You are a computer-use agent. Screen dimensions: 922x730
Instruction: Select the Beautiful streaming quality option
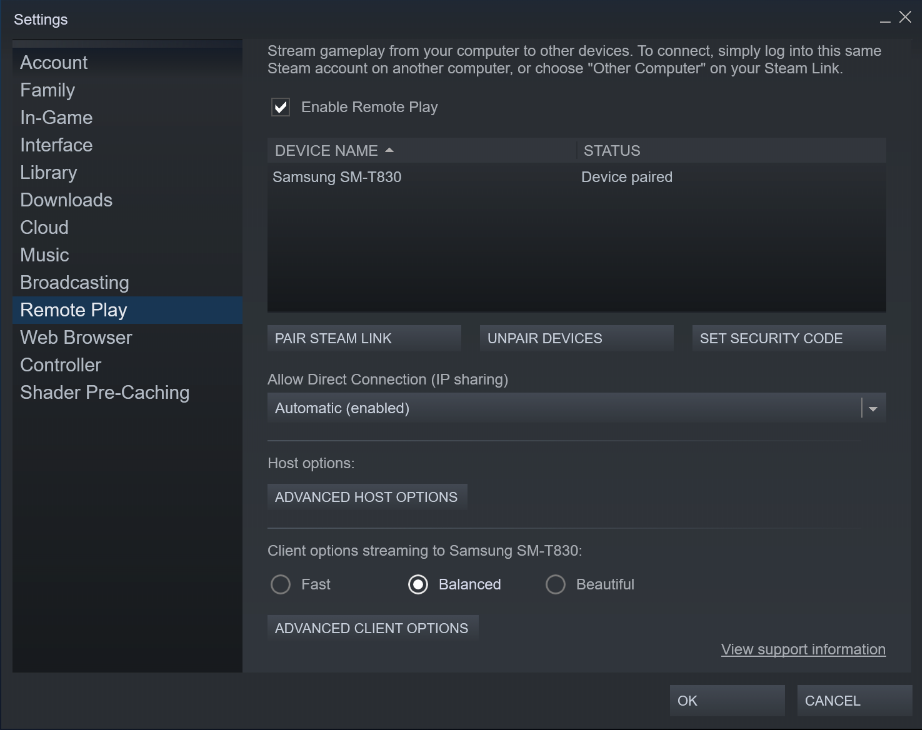coord(555,584)
